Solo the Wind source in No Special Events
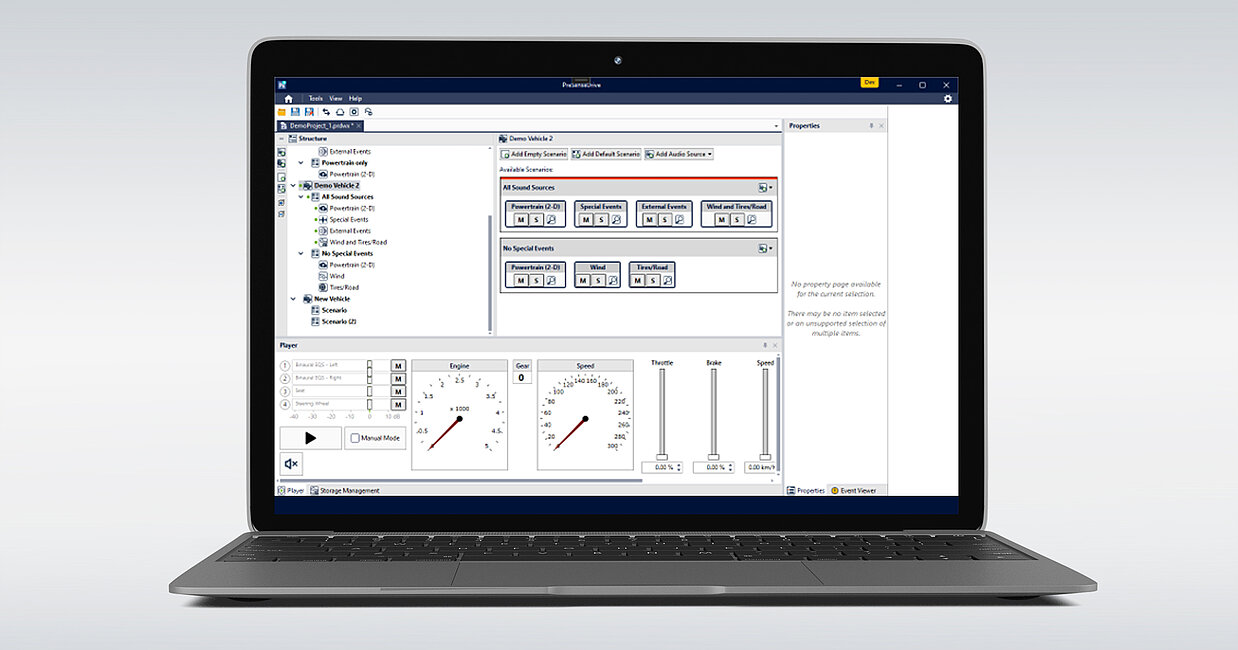Viewport: 1238px width, 650px height. pos(597,281)
